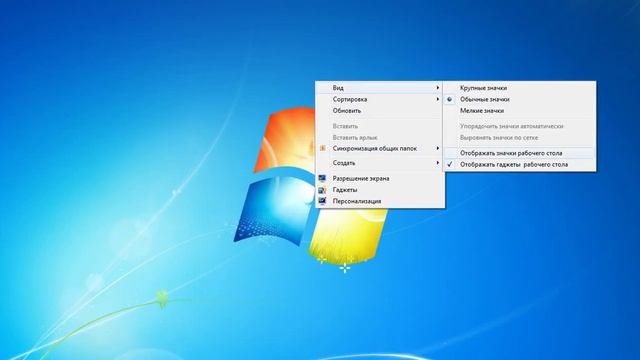Toggle Упорядочить значки автоматически
Screen dimensions: 640x360
pyautogui.click(x=520, y=126)
